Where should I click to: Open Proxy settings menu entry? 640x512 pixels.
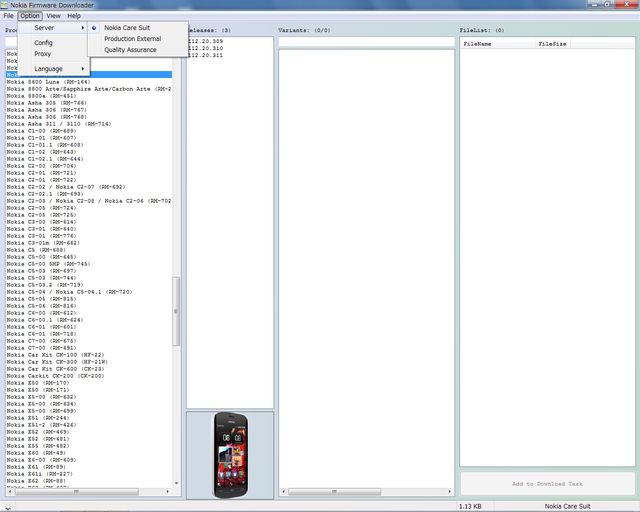tap(42, 53)
